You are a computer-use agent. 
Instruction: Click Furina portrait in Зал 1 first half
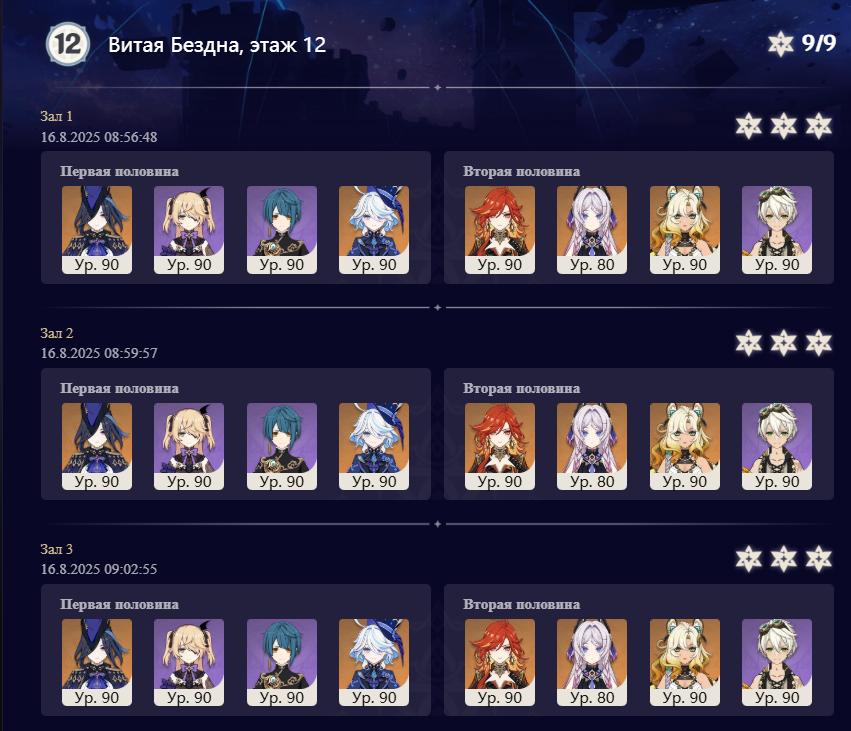pyautogui.click(x=374, y=230)
